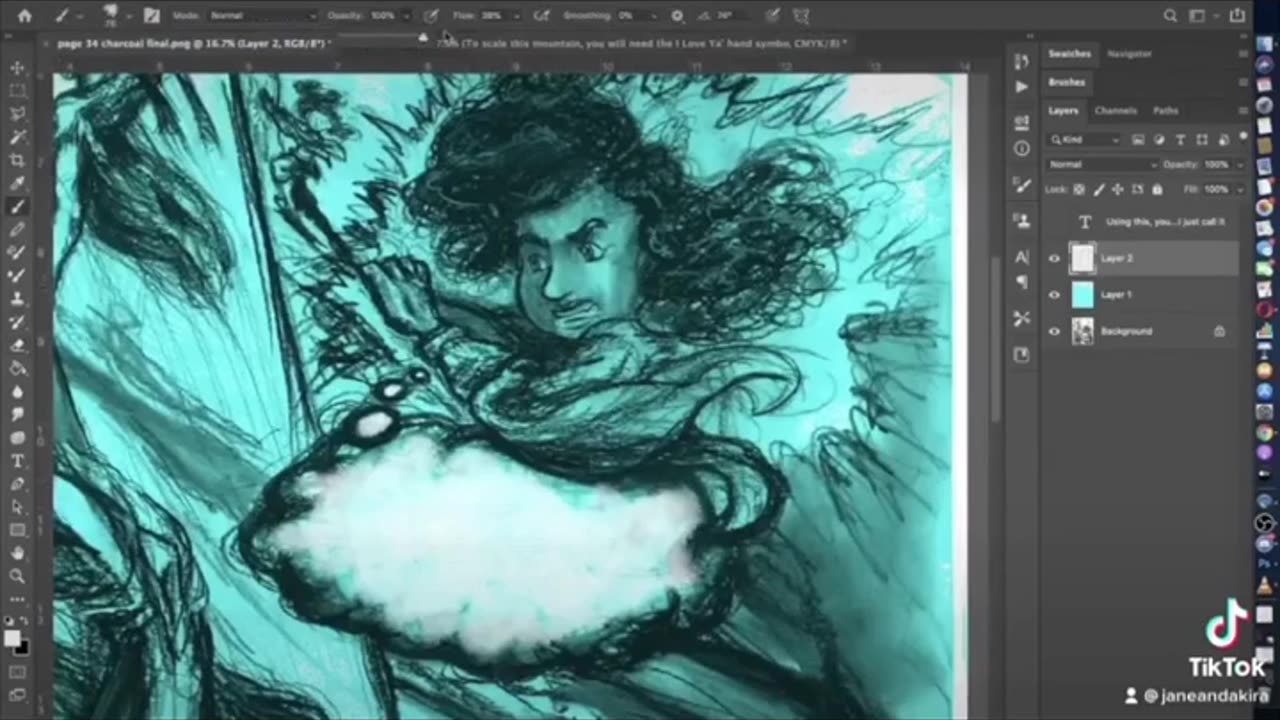Open the brush Mode dropdown
The image size is (1280, 720).
tap(262, 16)
